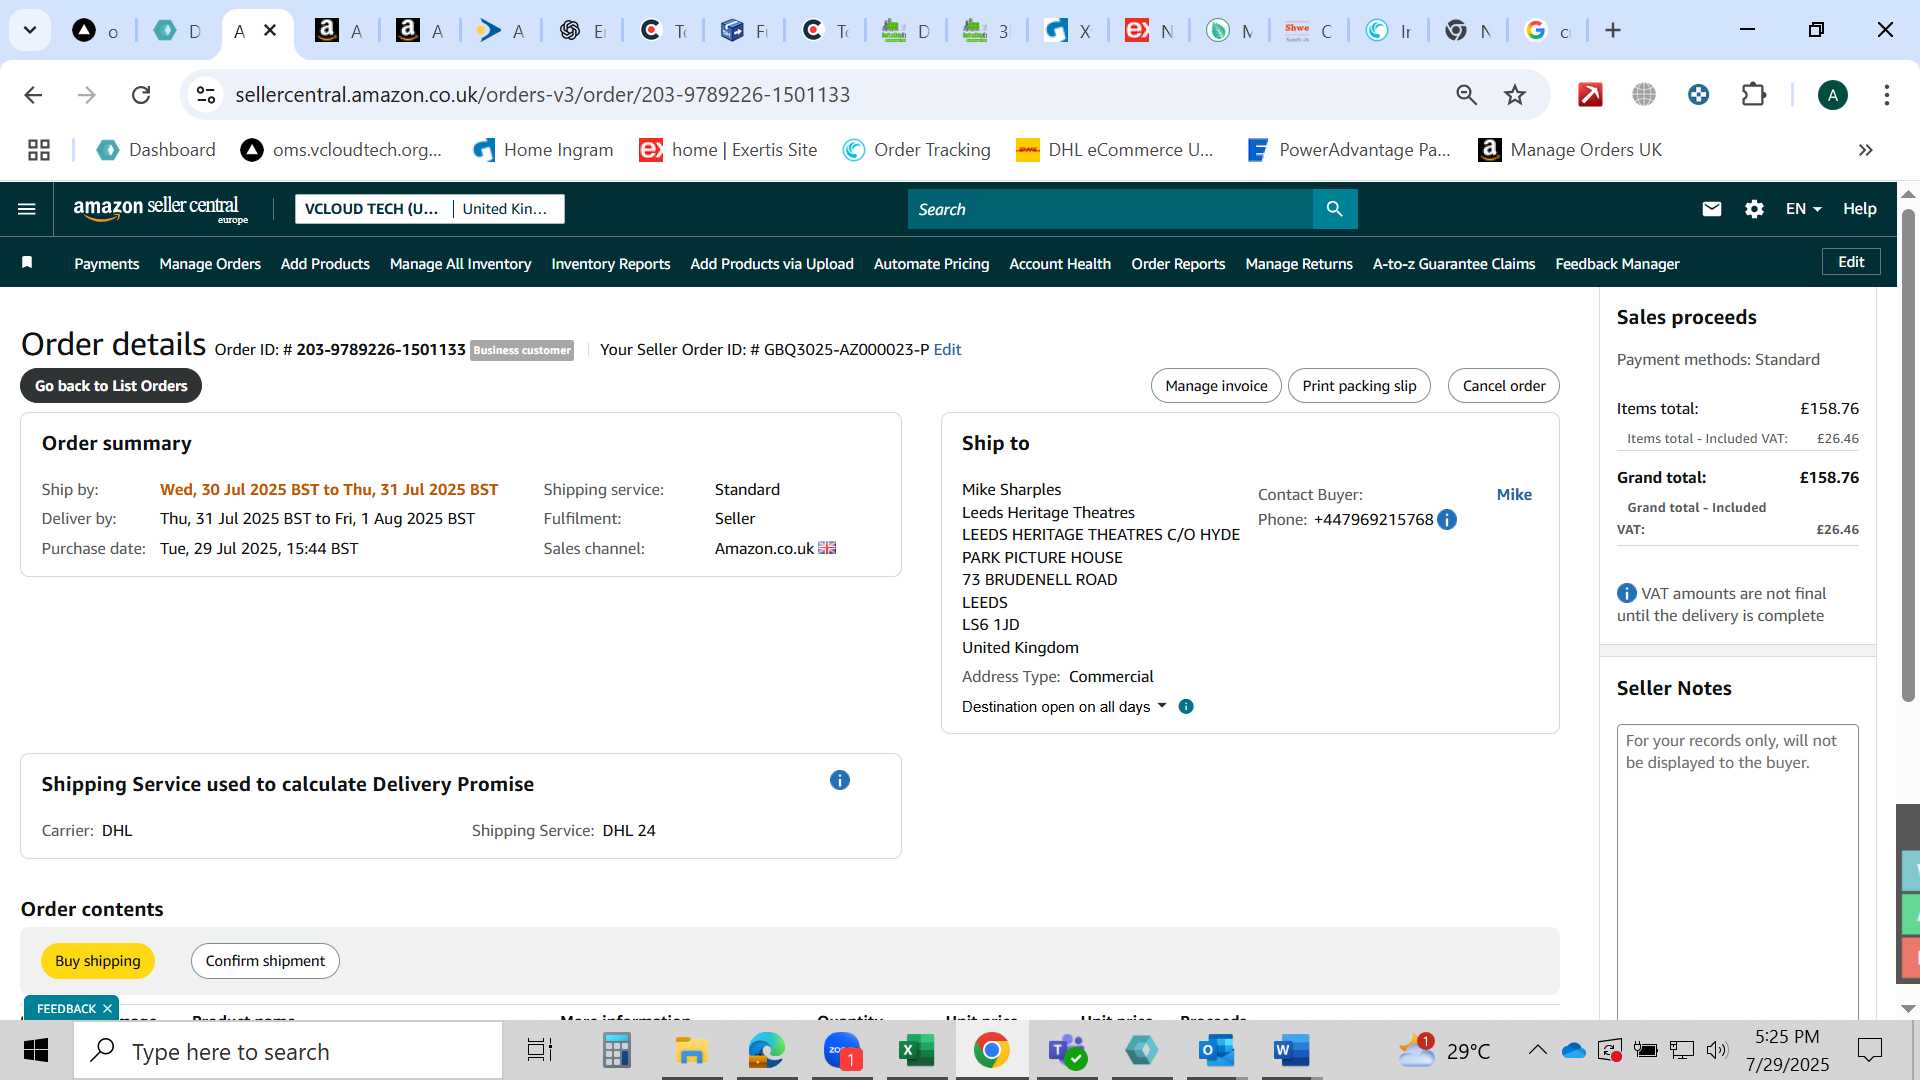
Task: Open Word from the taskbar
Action: (x=1291, y=1051)
